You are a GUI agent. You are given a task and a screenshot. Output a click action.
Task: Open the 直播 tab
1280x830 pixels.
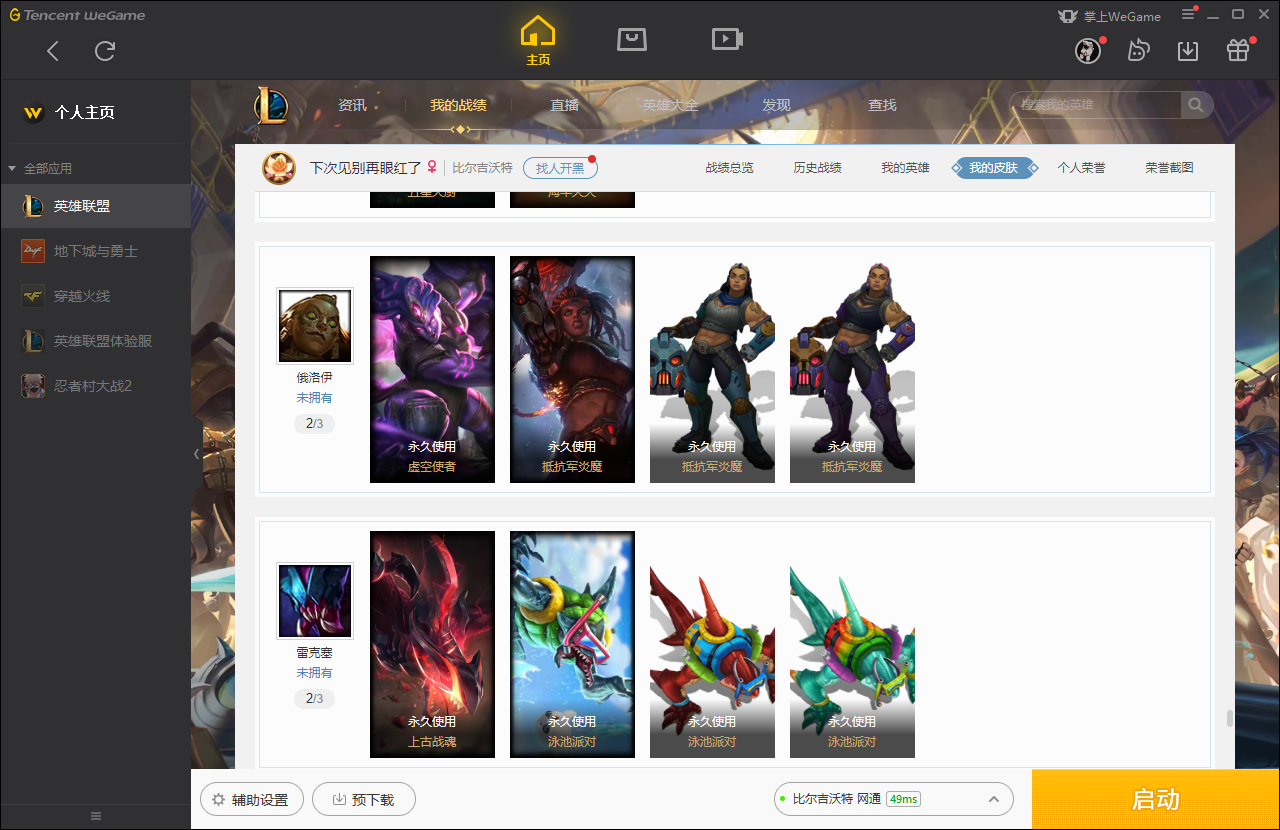[564, 105]
